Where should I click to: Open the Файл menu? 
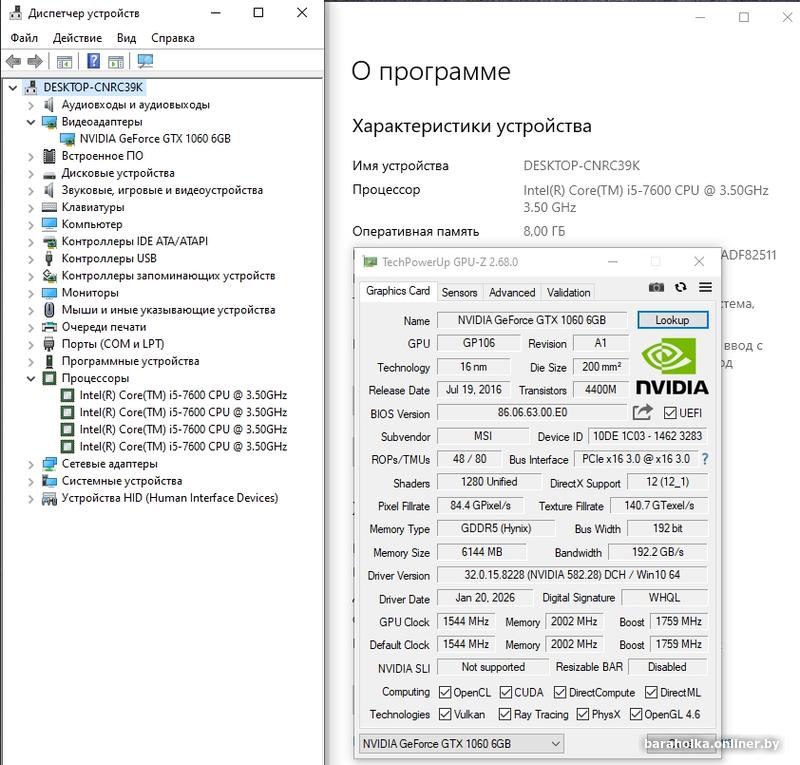[x=24, y=38]
